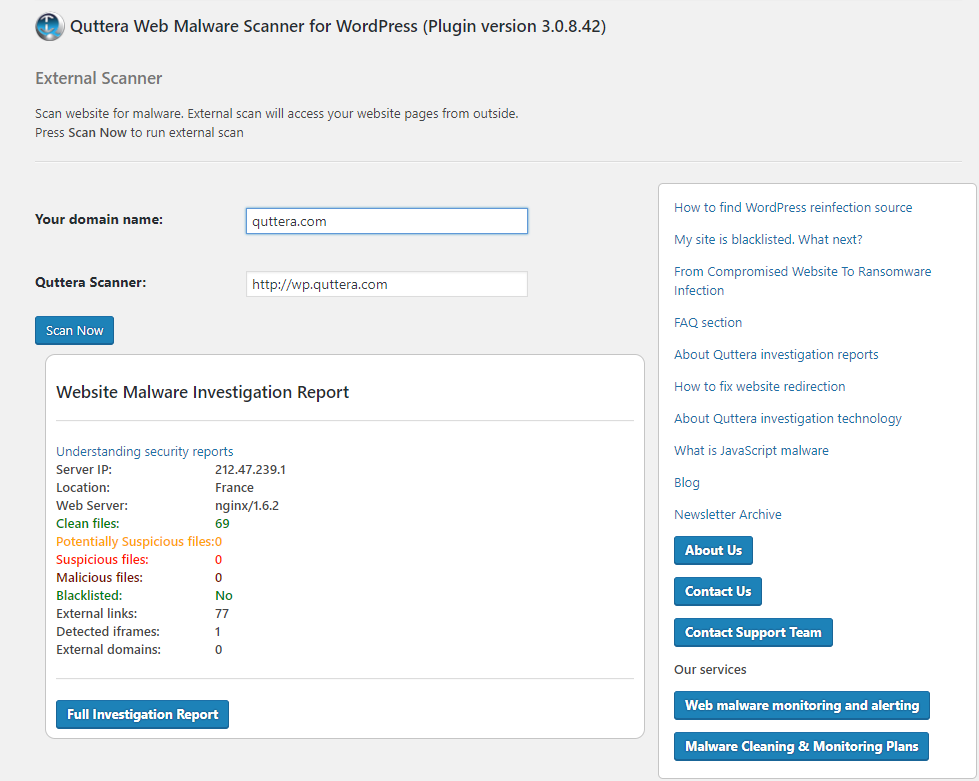View Malware Cleaning & Monitoring Plans

801,746
